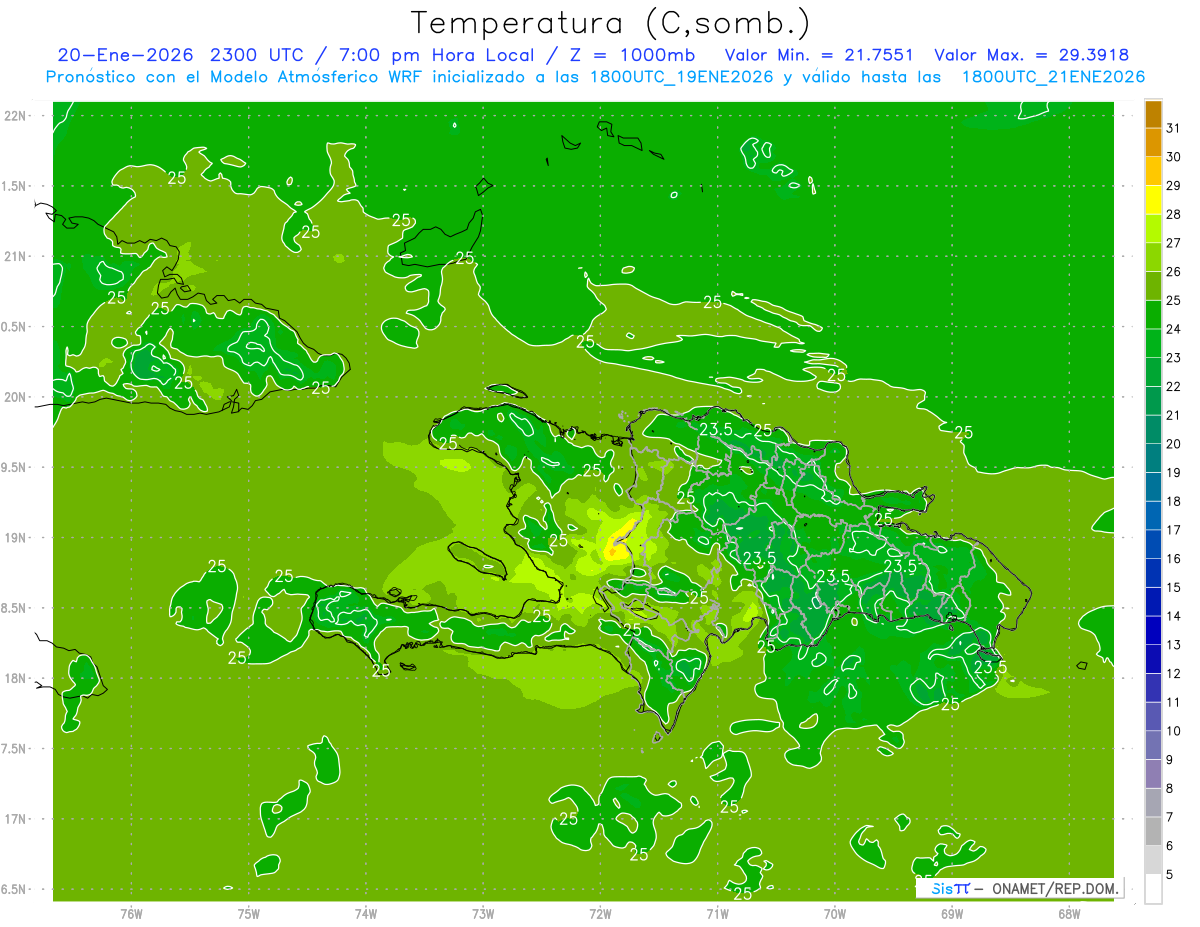
Task: Click the legend value '29'
Action: pos(1174,185)
